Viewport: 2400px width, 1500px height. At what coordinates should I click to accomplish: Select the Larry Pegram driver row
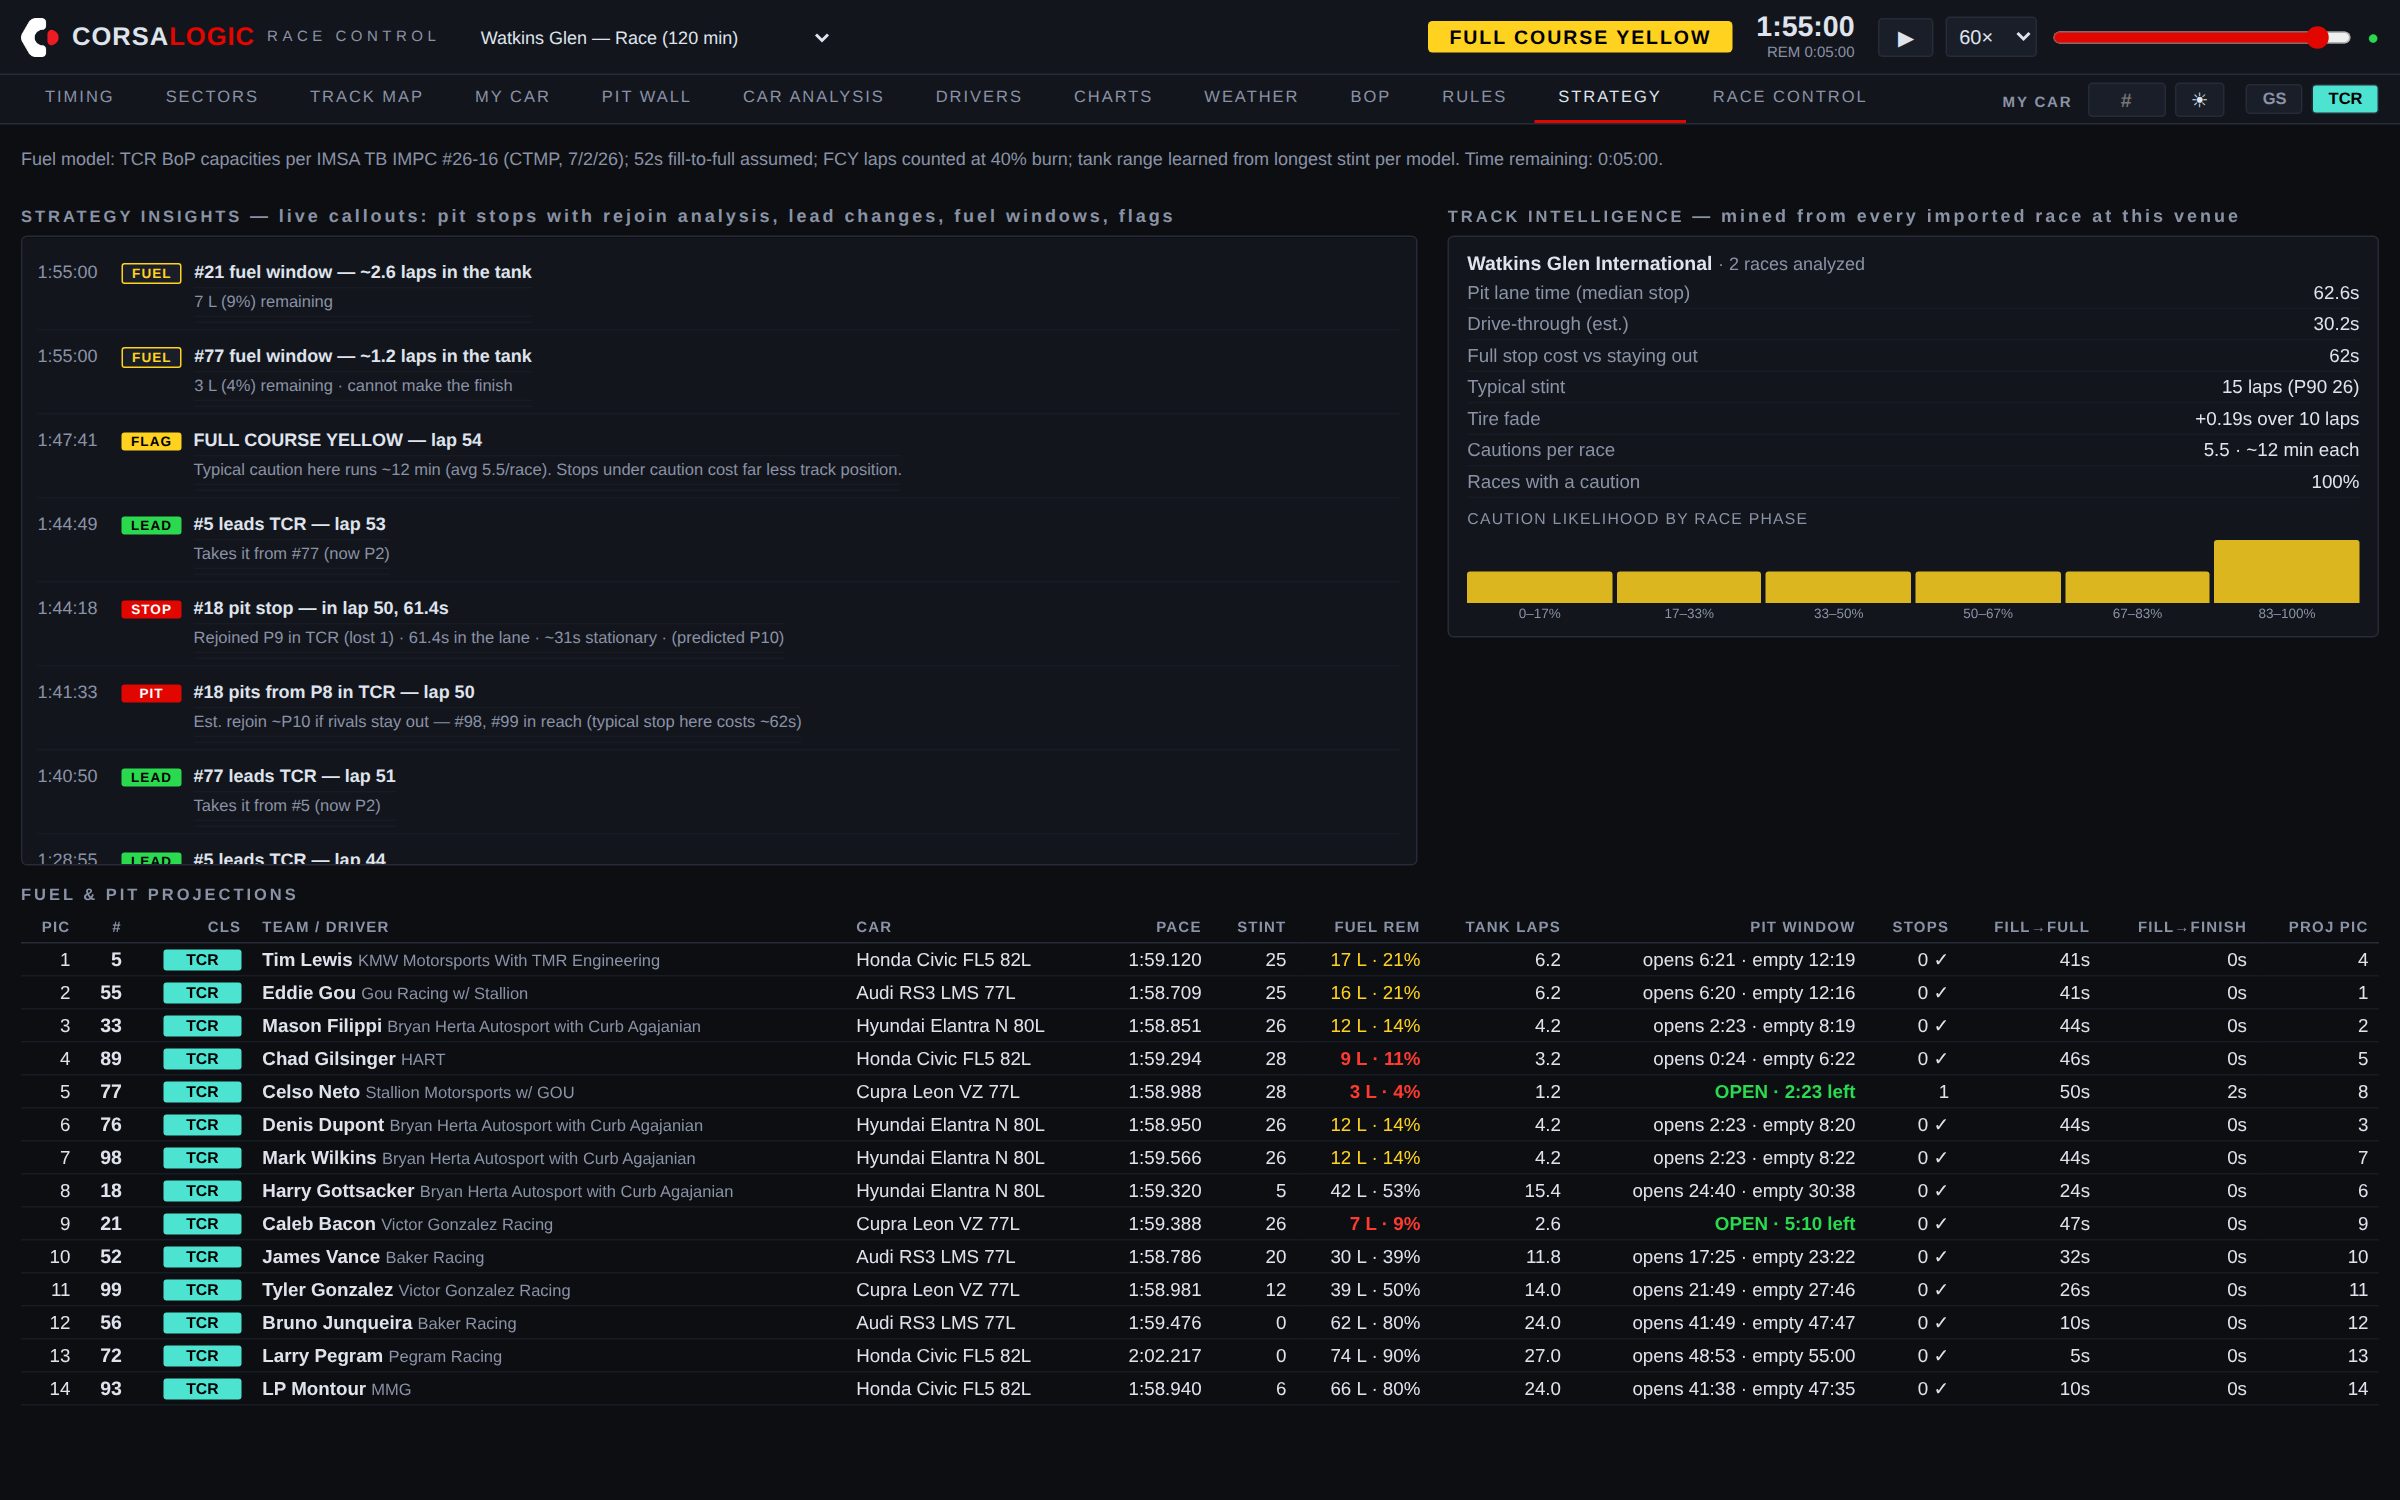pyautogui.click(x=1199, y=1356)
